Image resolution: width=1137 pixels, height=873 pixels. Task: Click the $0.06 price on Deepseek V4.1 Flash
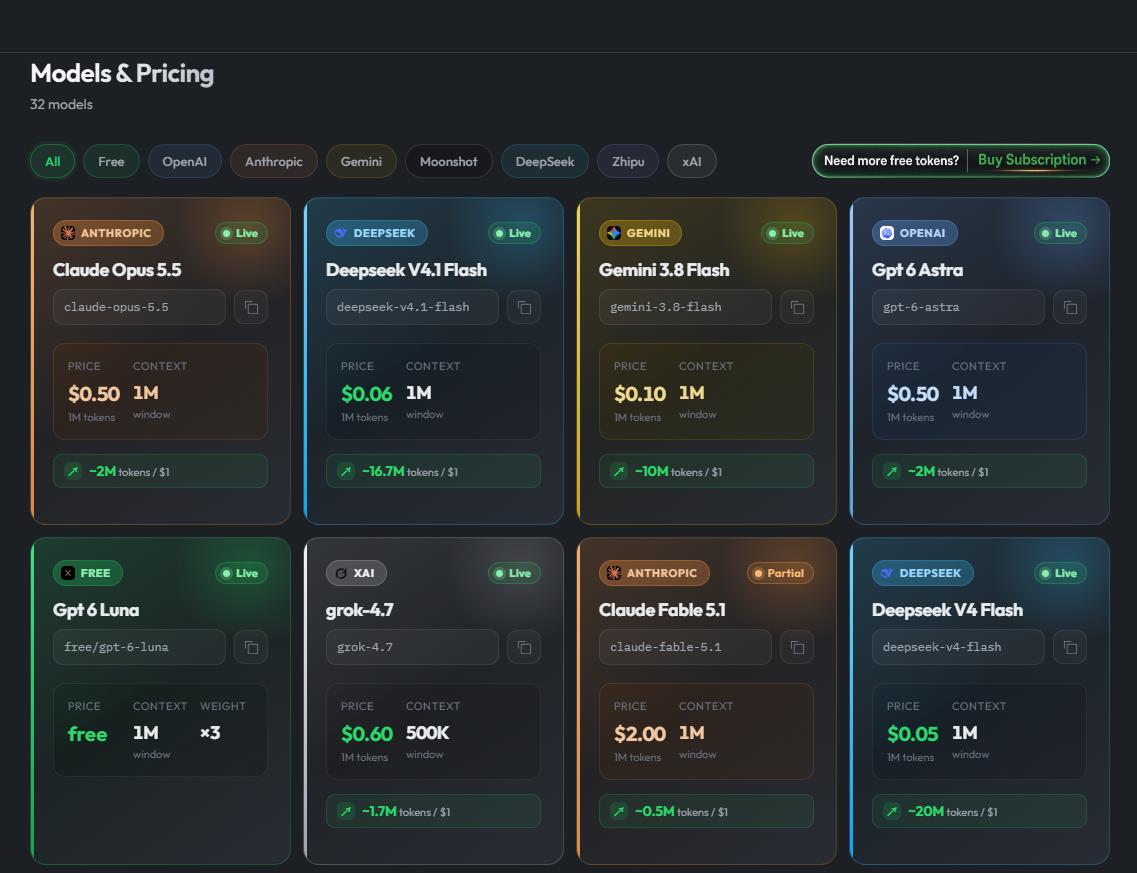point(366,394)
